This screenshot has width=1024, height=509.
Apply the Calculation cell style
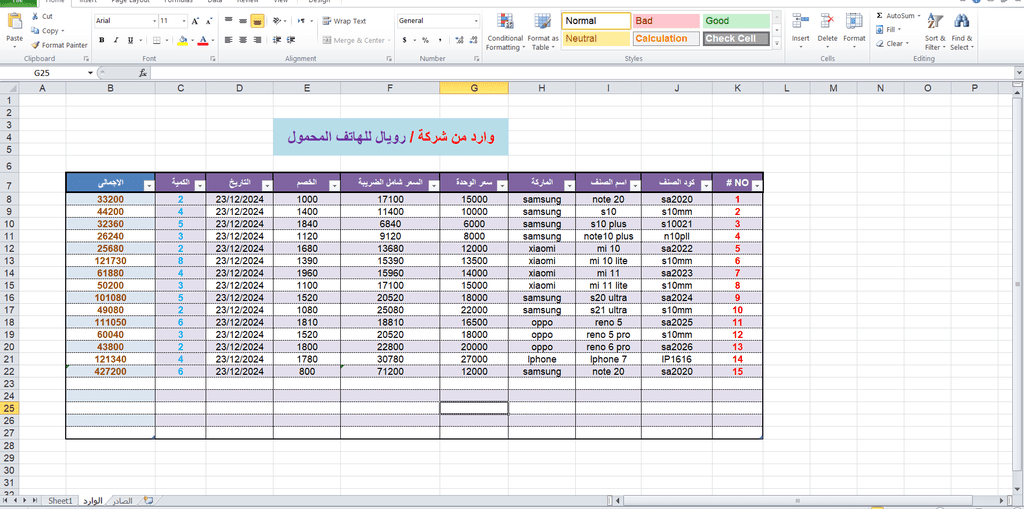pos(666,39)
